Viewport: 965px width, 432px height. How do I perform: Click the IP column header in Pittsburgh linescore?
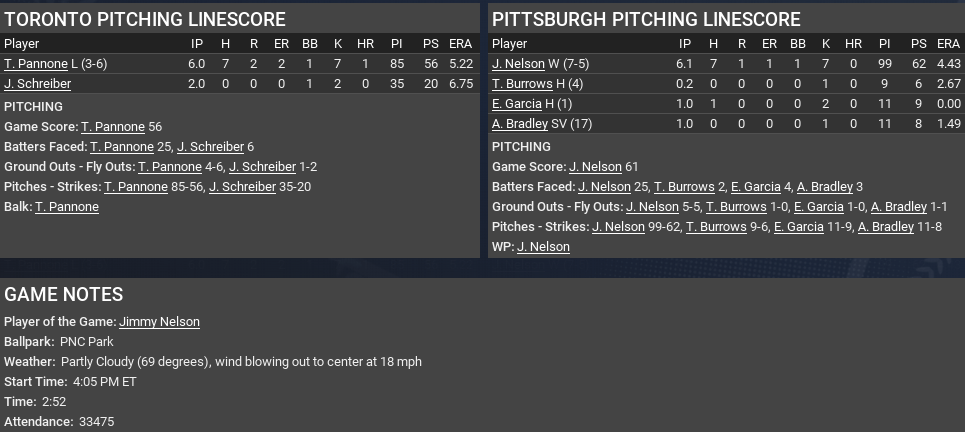click(685, 44)
